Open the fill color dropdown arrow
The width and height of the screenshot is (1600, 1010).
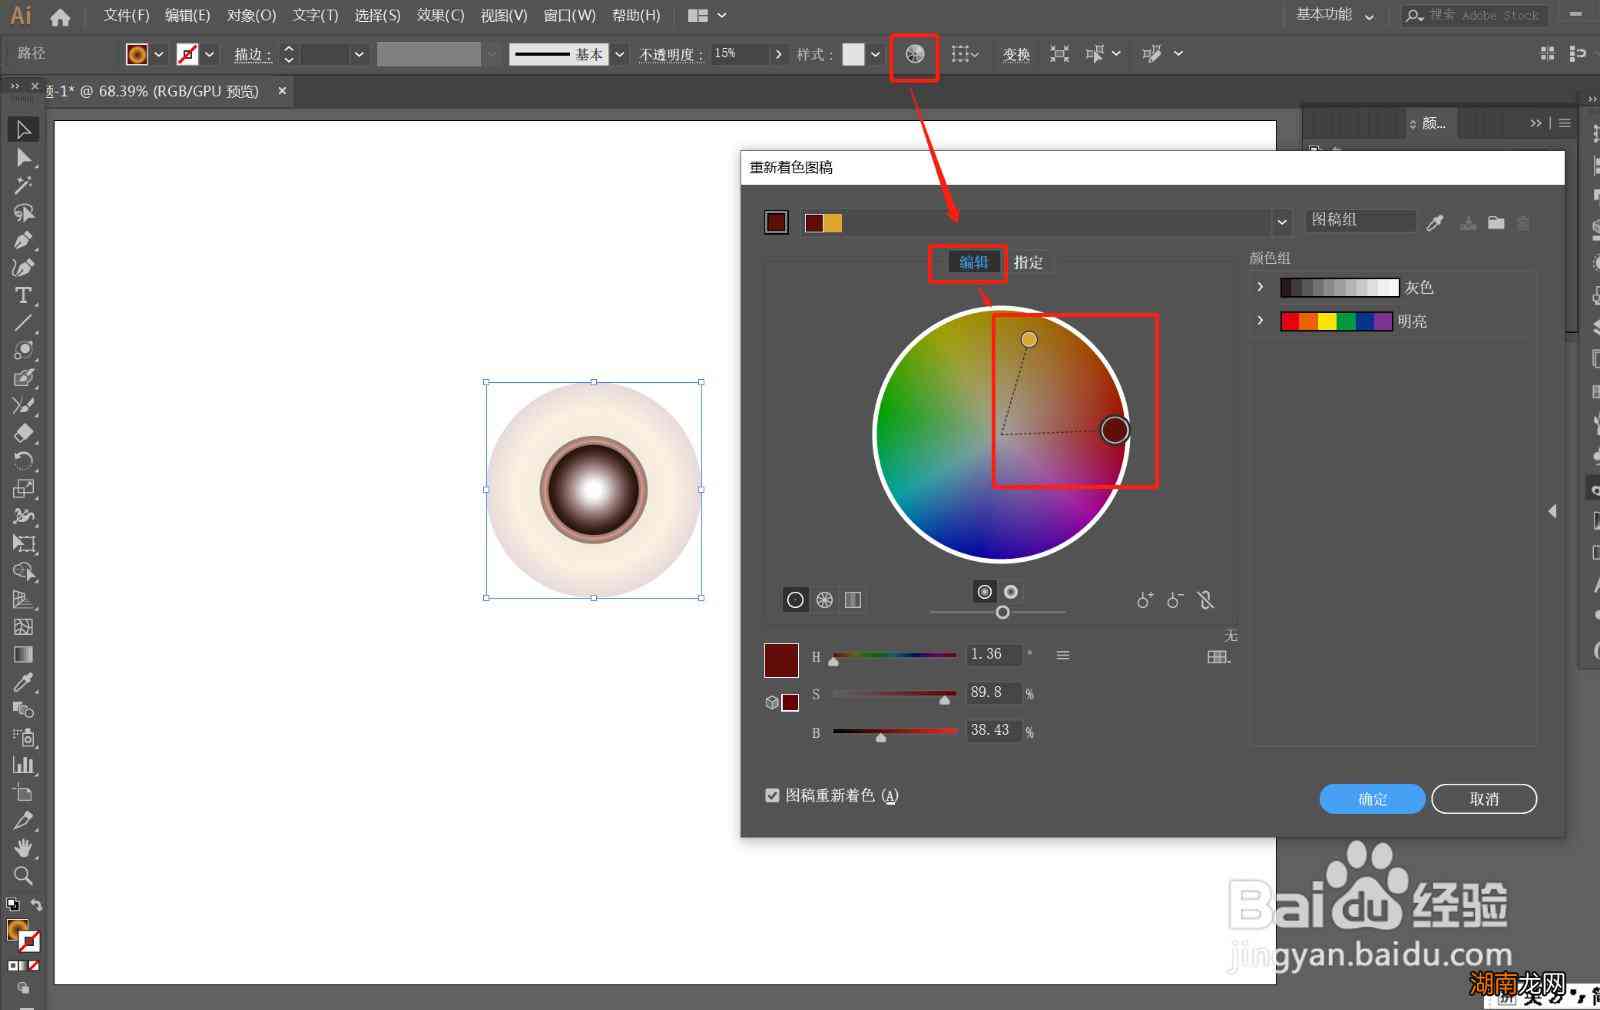[159, 55]
